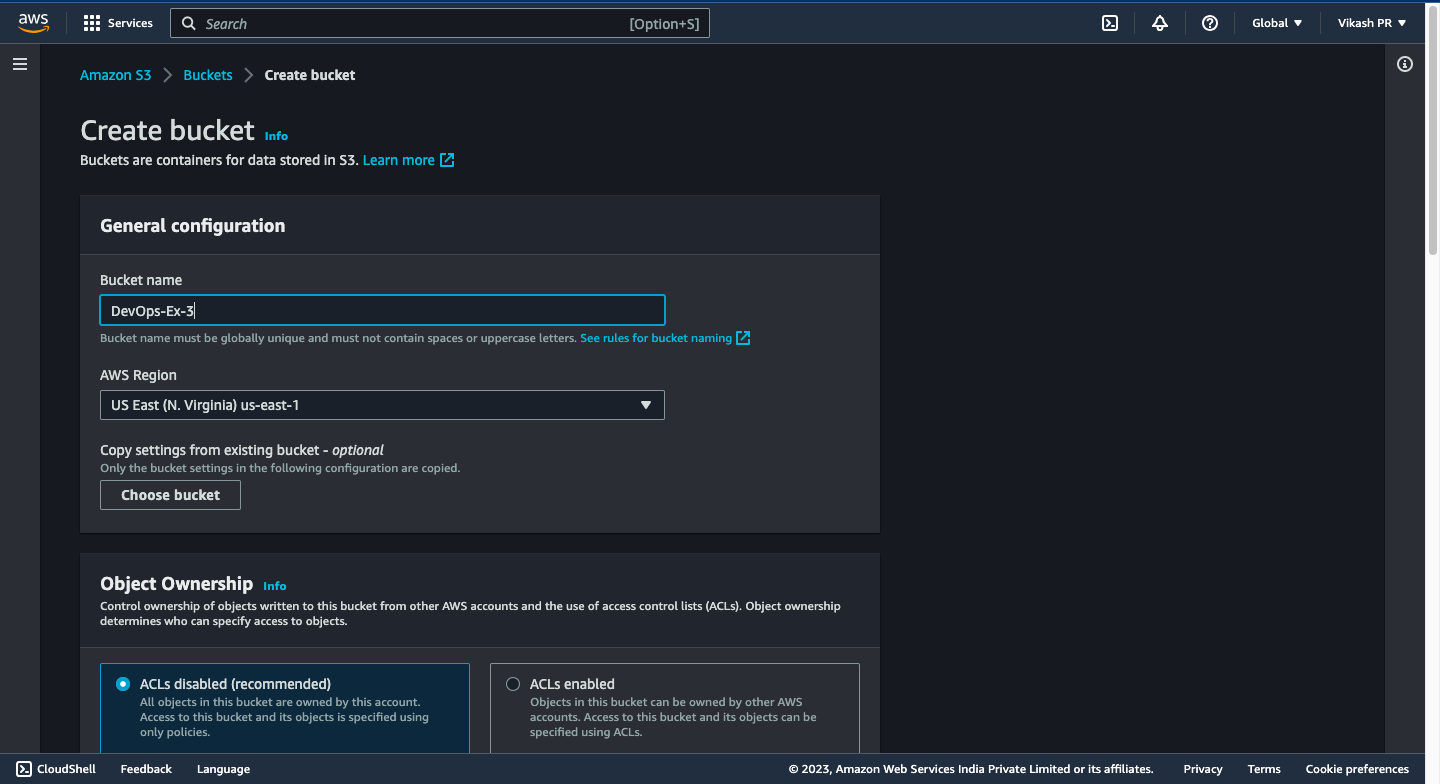
Task: Click the AWS logo home icon
Action: [33, 23]
